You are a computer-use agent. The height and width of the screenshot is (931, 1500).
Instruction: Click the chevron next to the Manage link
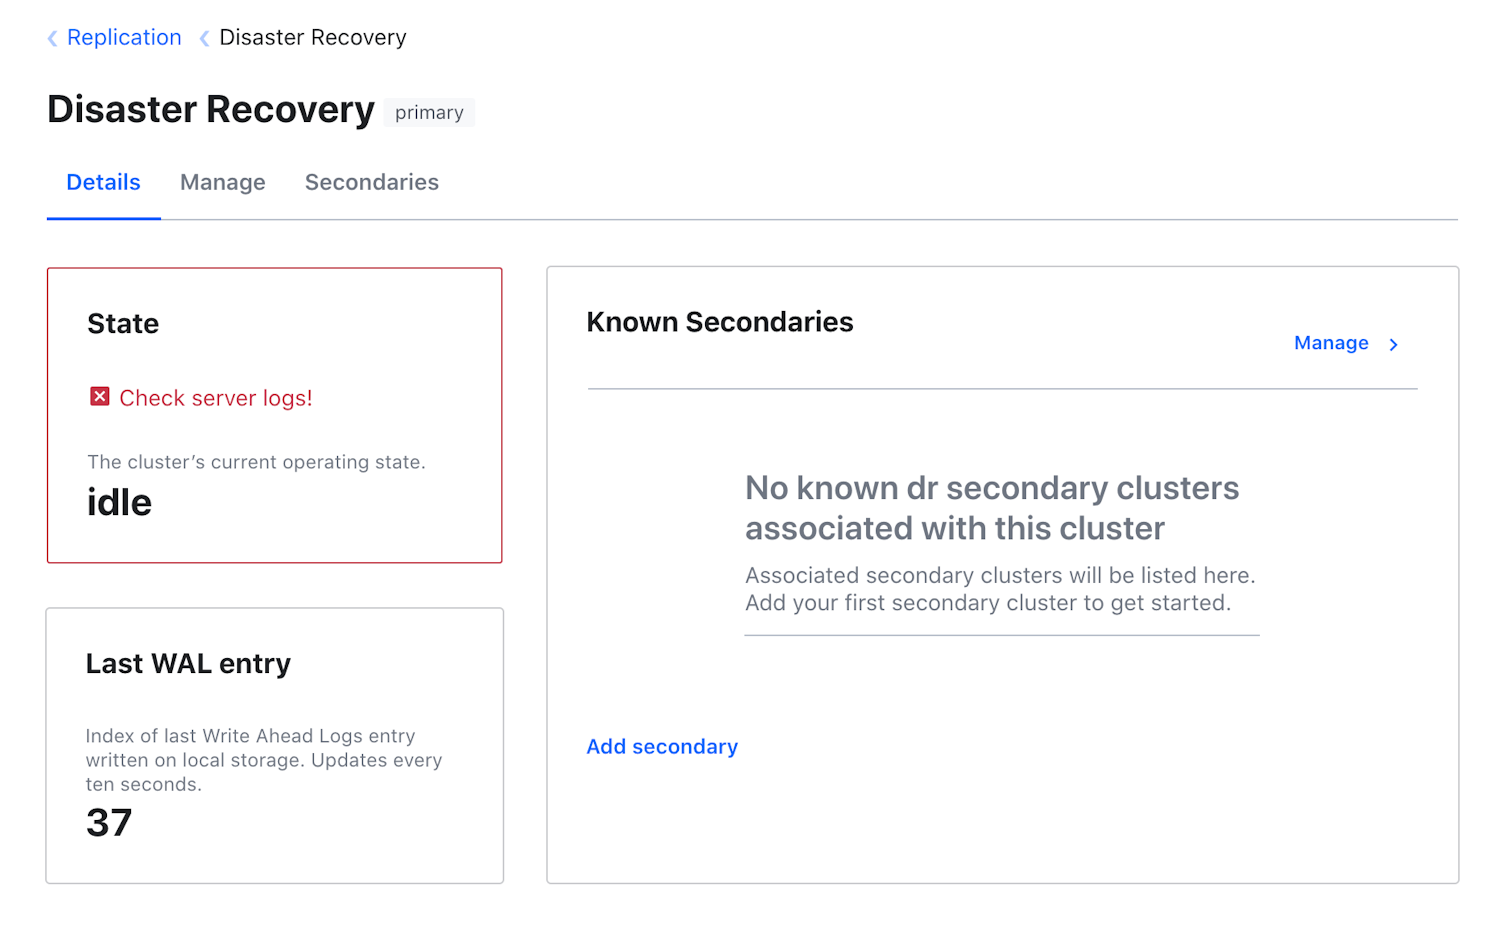click(1394, 344)
